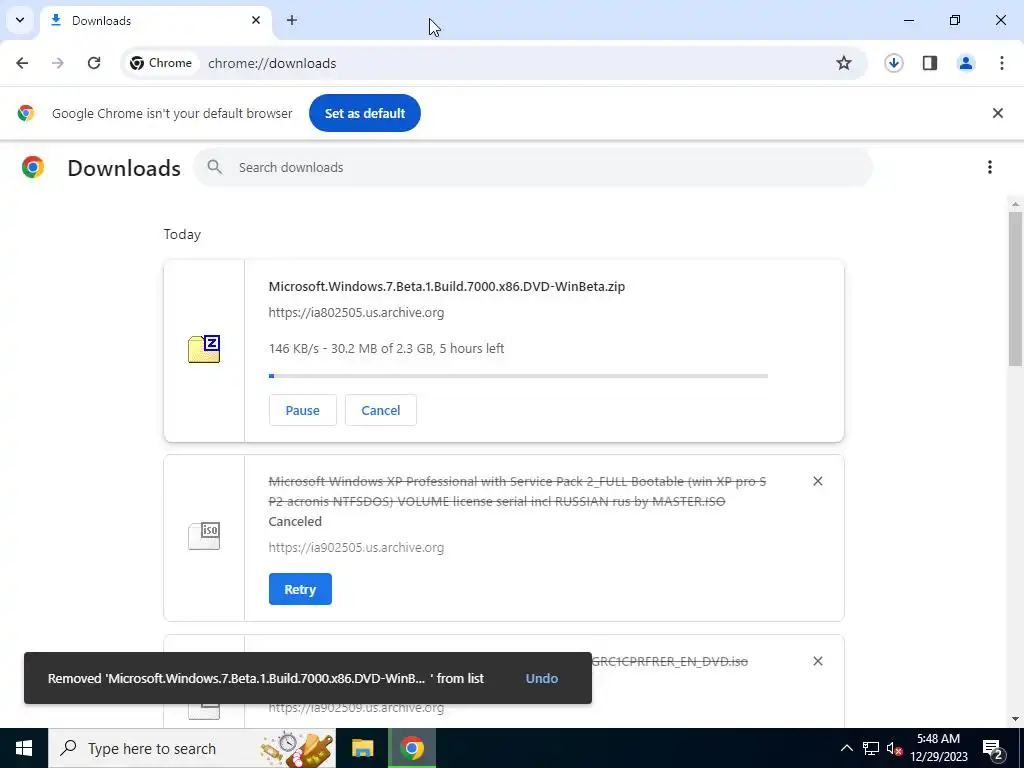This screenshot has height=768, width=1024.
Task: Pause the Windows 7 Beta download
Action: click(302, 410)
